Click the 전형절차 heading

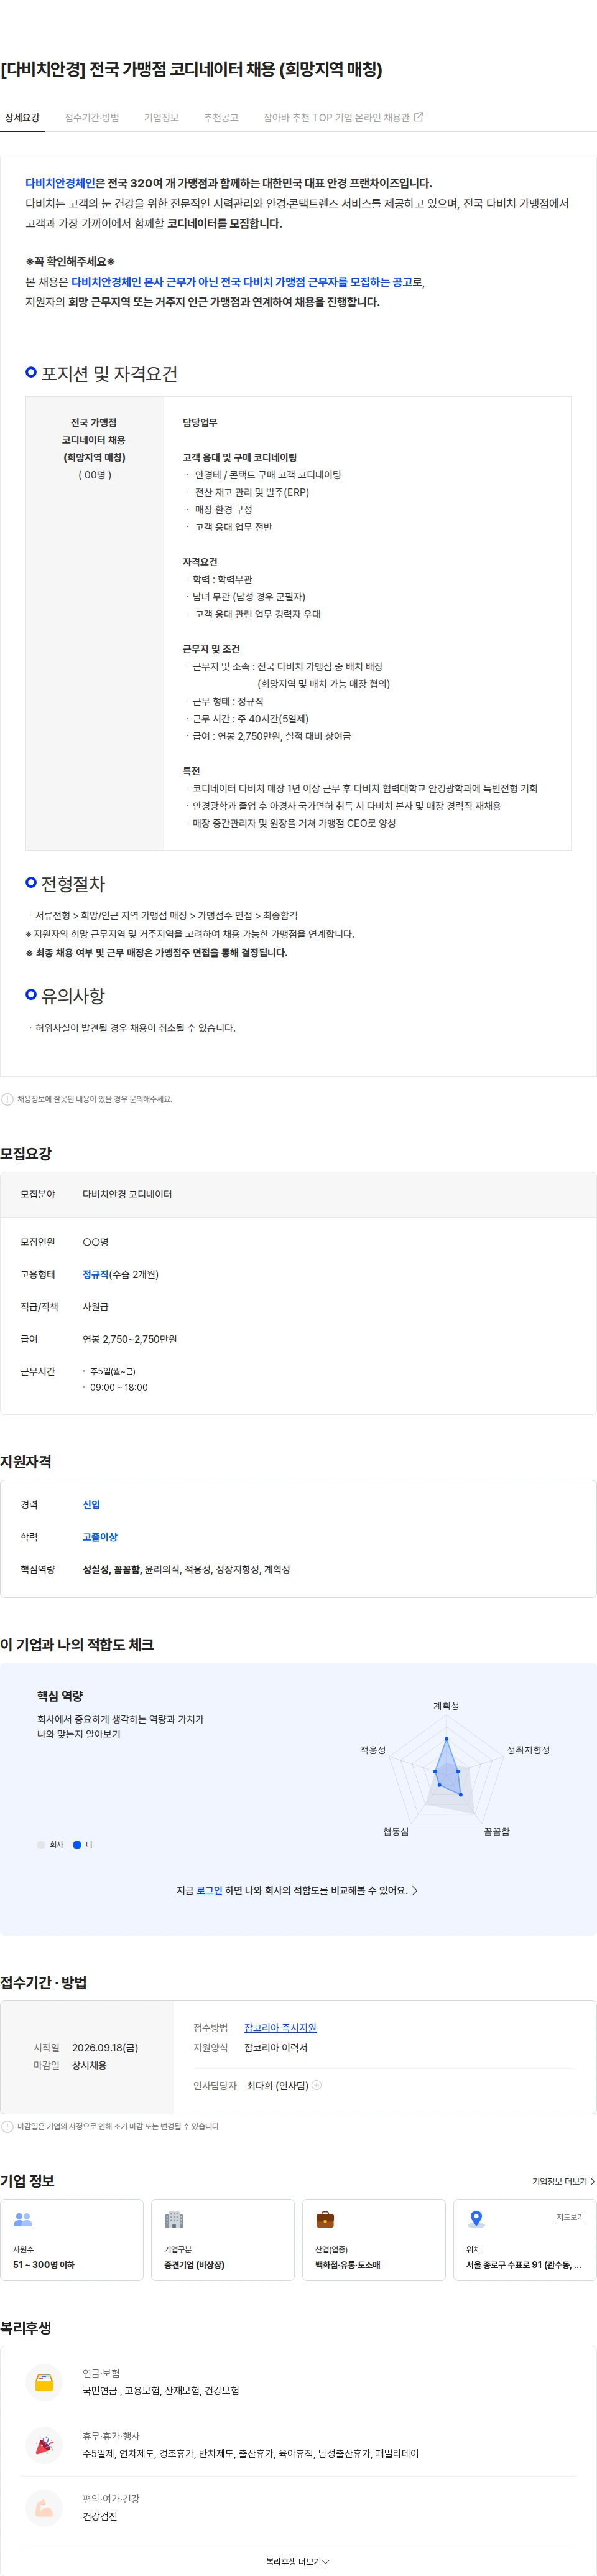[x=73, y=884]
